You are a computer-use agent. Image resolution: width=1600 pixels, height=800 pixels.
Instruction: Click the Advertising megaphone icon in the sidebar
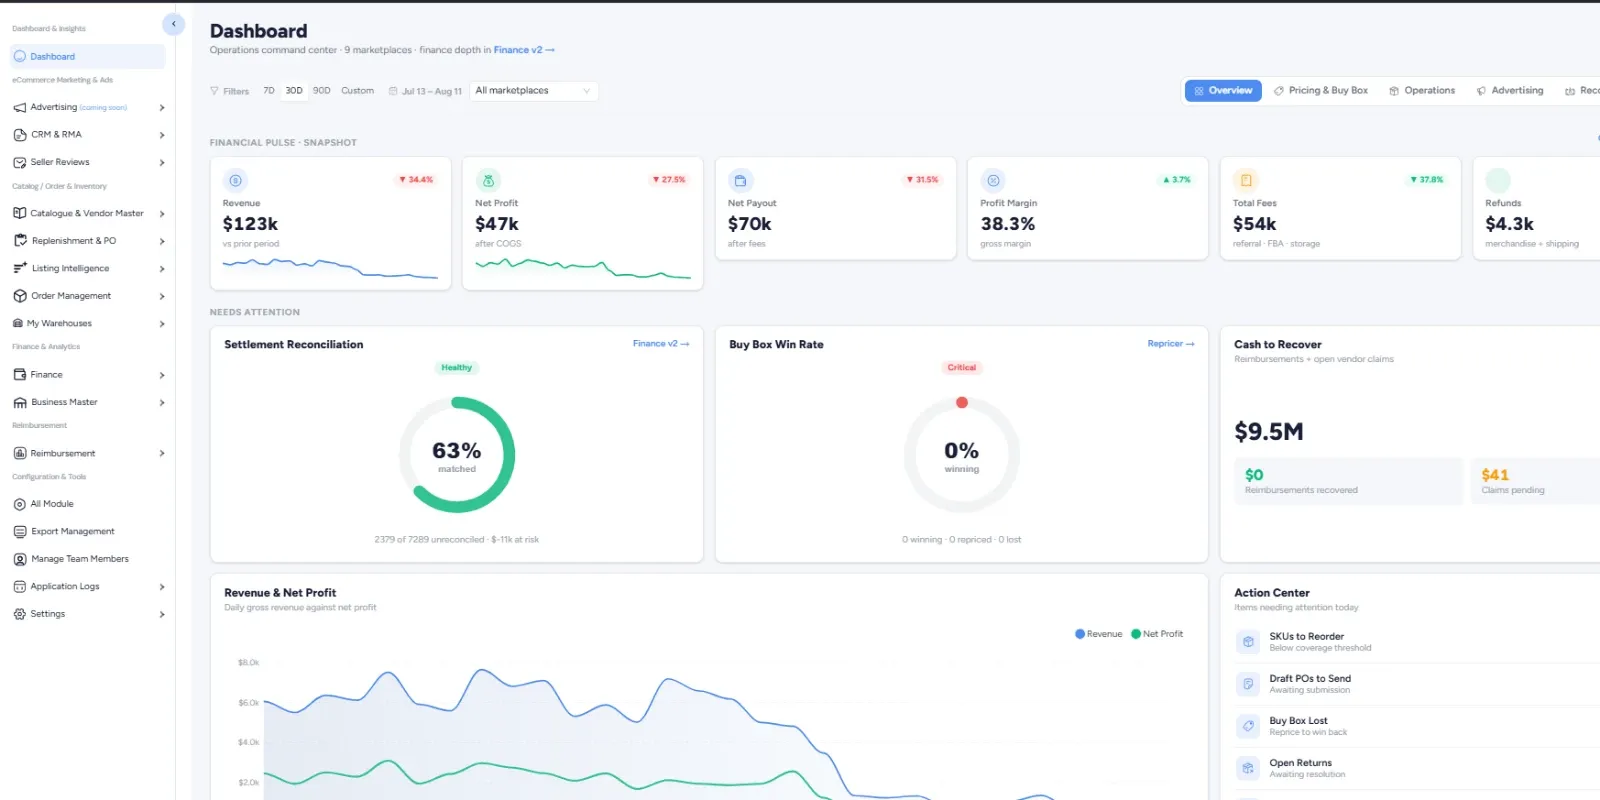click(20, 107)
